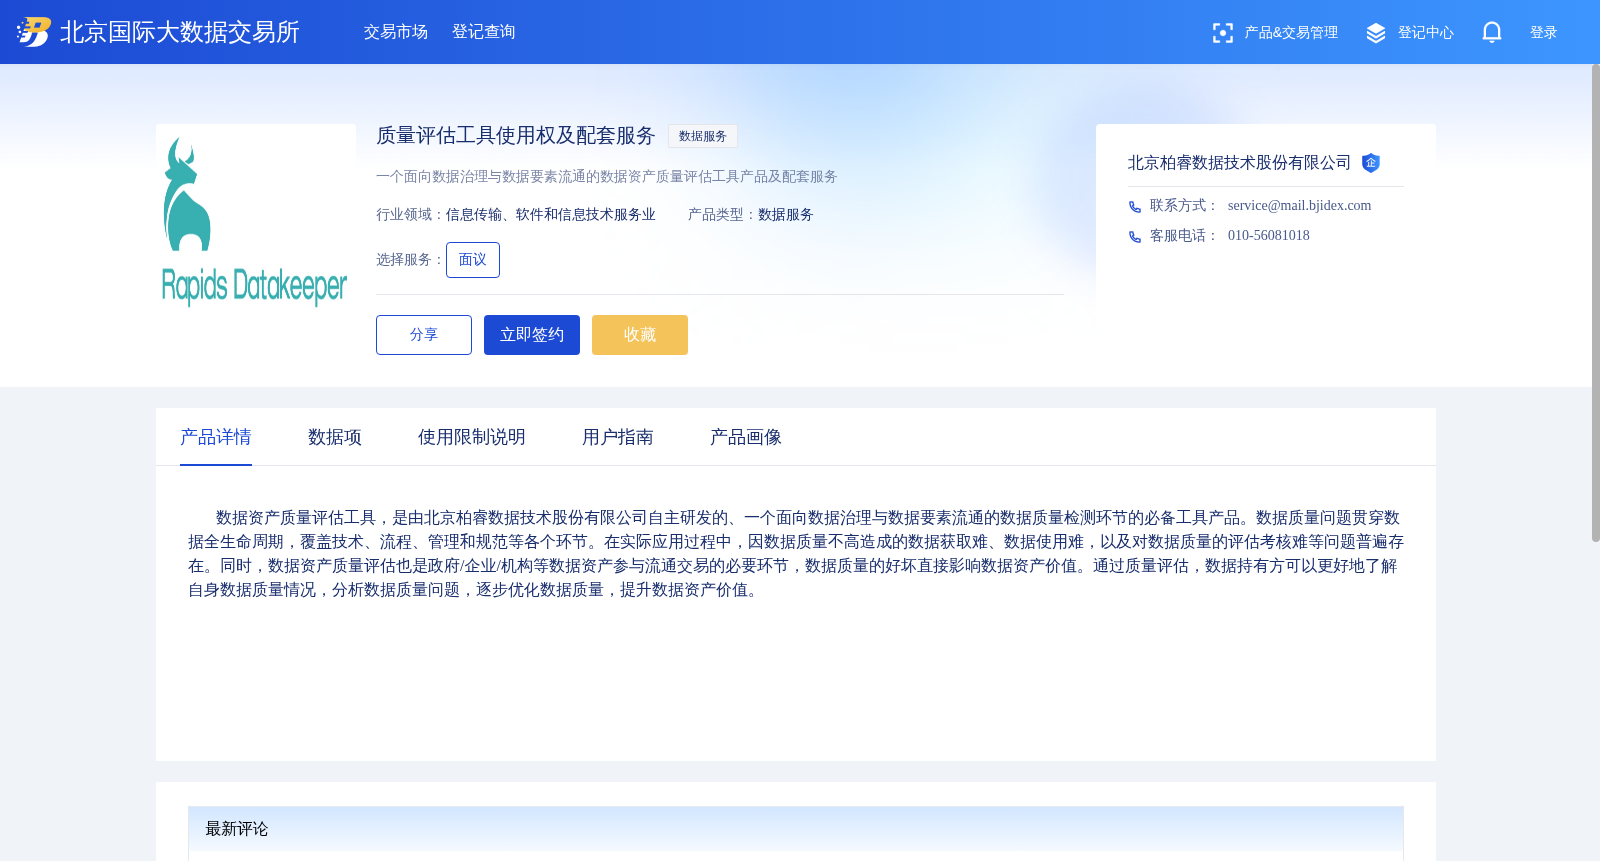Click the industry value 信息传输、软件和信息技术服务业
The image size is (1600, 861).
(551, 215)
